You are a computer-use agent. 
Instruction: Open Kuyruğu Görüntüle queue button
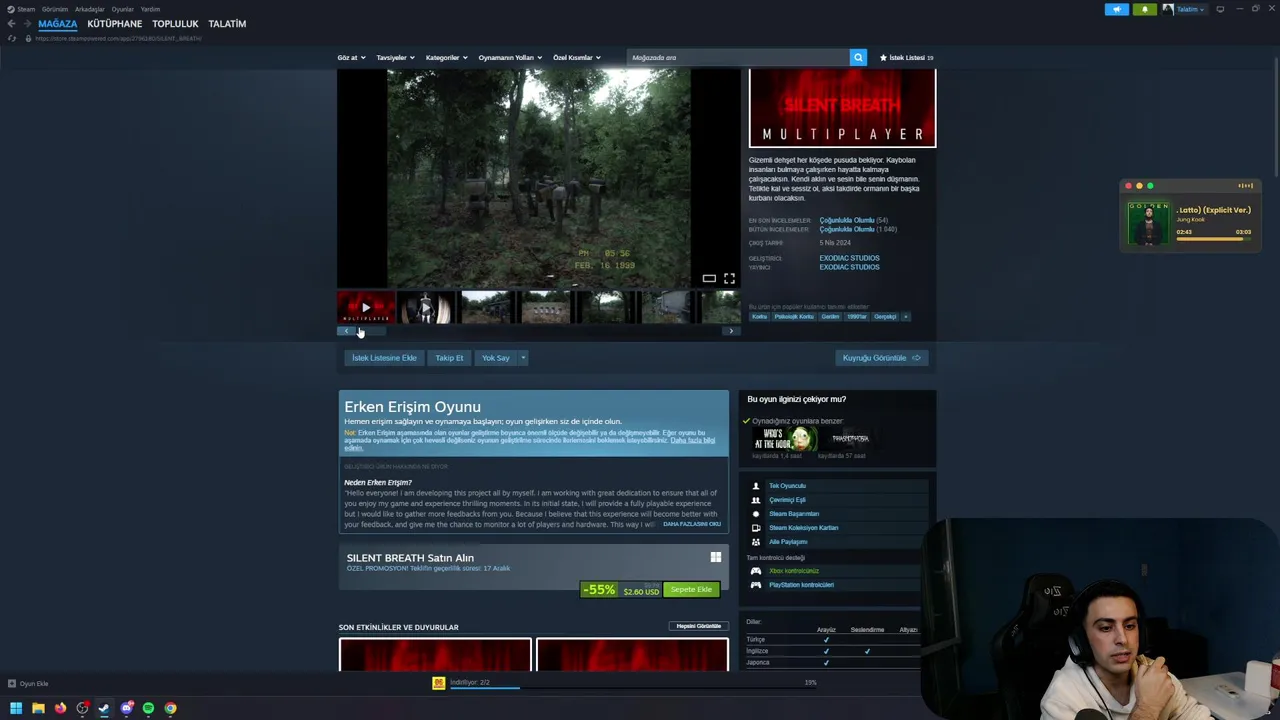pos(882,358)
